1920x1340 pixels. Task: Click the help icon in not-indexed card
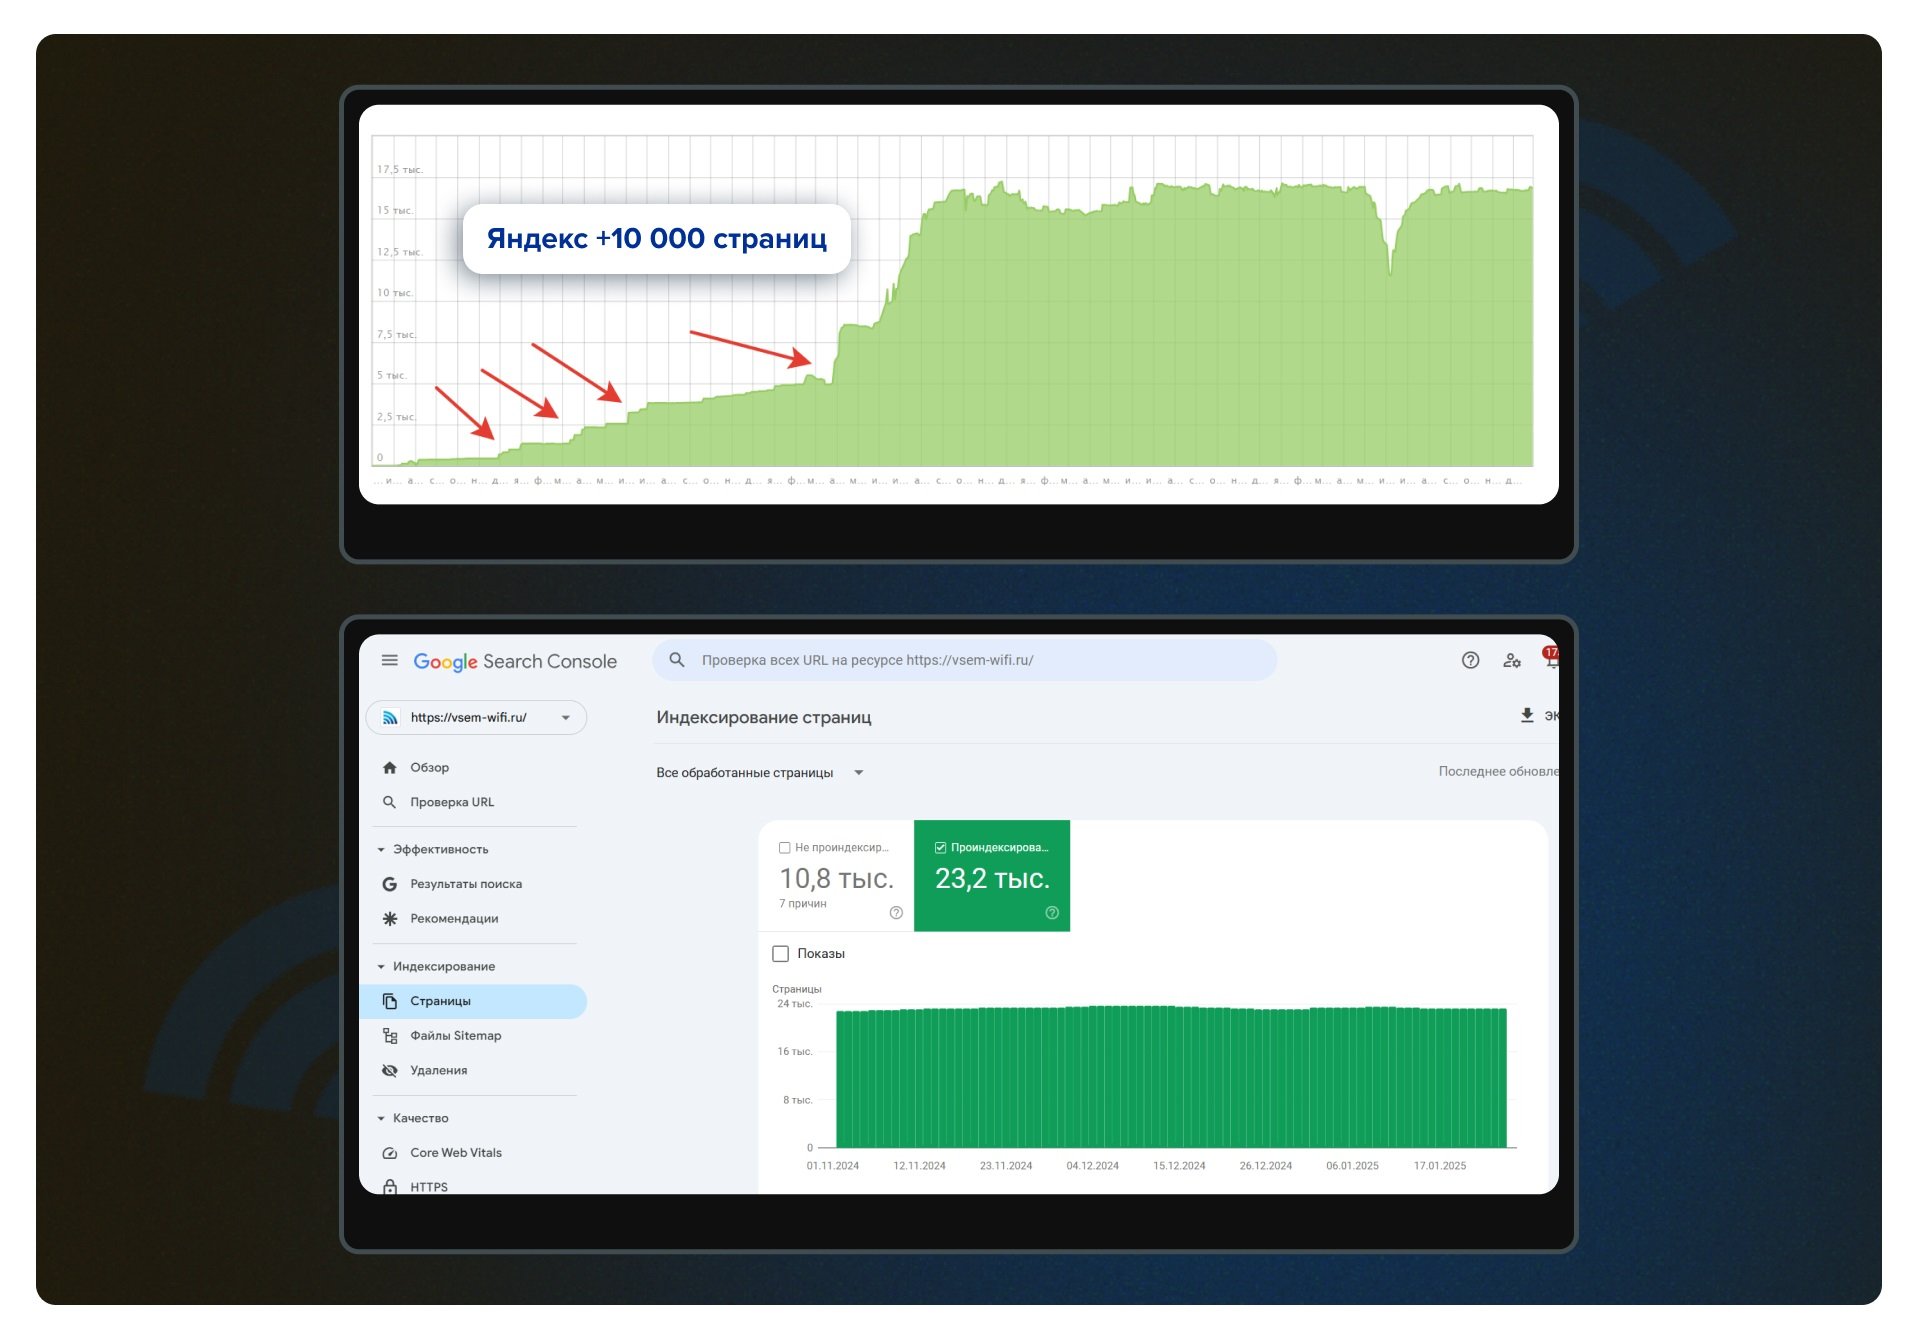click(896, 913)
